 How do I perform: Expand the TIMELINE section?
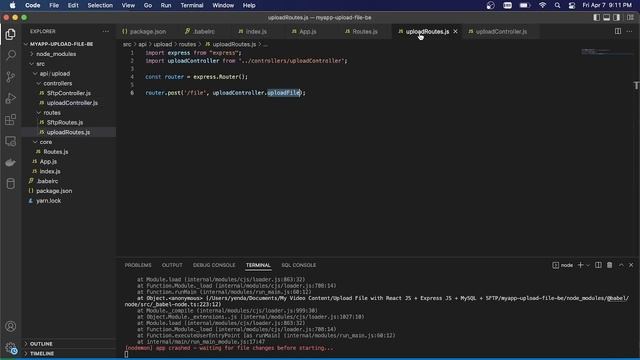tap(69, 353)
